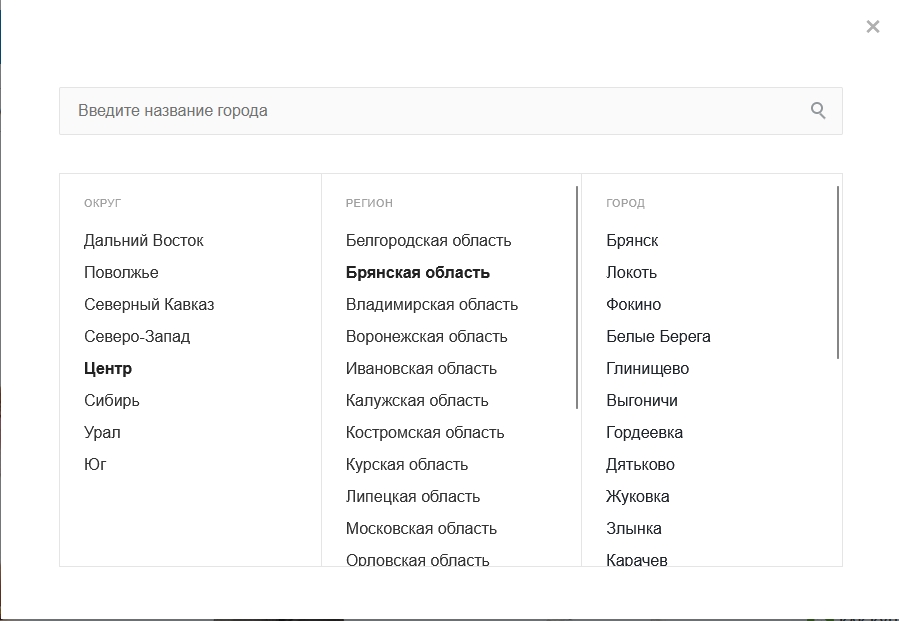Close the city selection dialog
The width and height of the screenshot is (899, 621).
coord(873,26)
